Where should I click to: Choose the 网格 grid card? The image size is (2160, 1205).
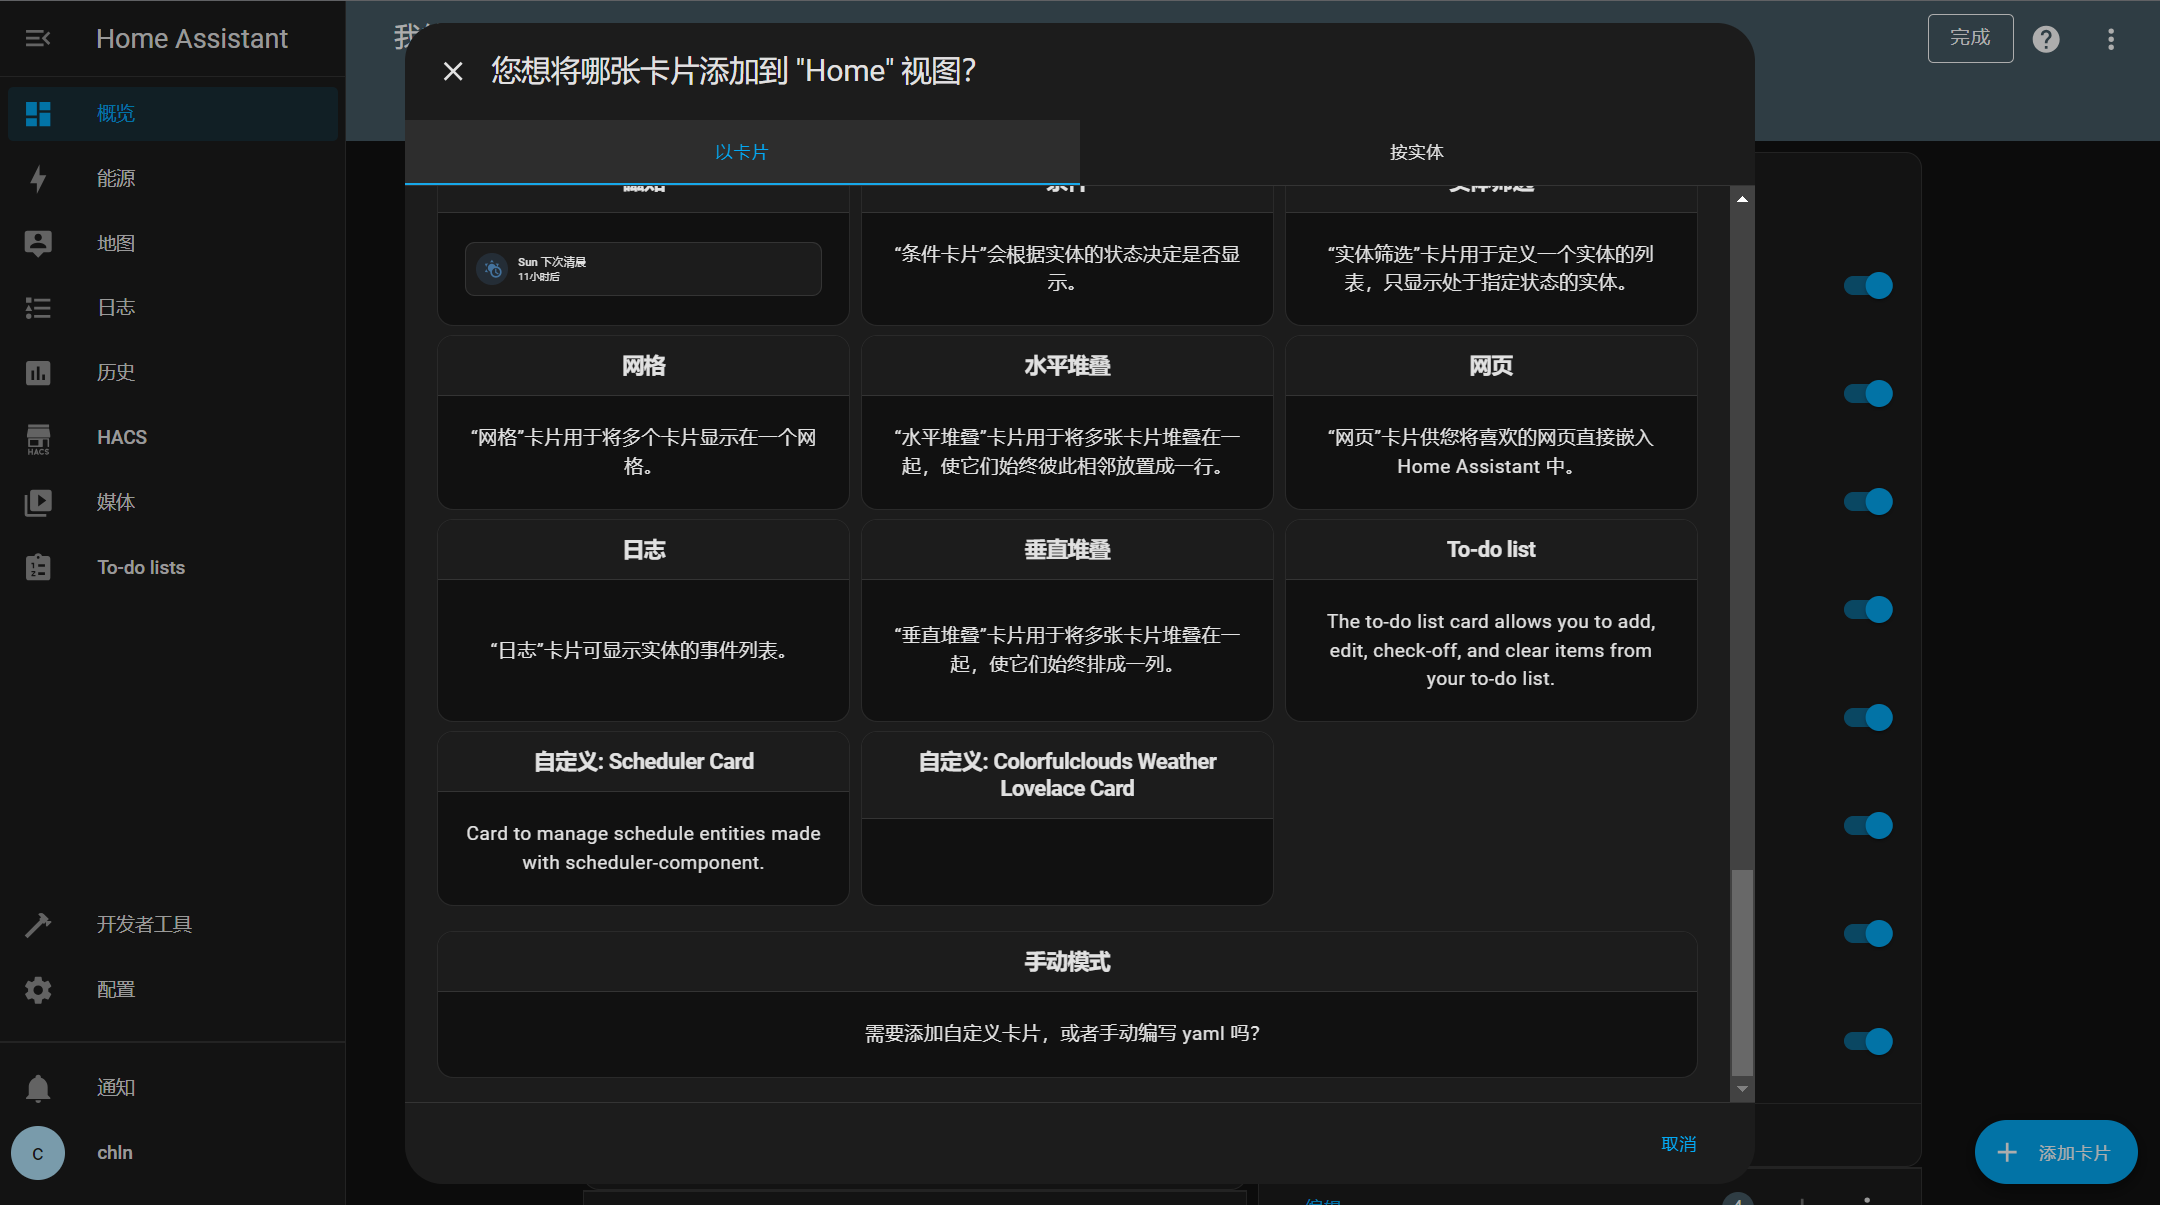[643, 422]
